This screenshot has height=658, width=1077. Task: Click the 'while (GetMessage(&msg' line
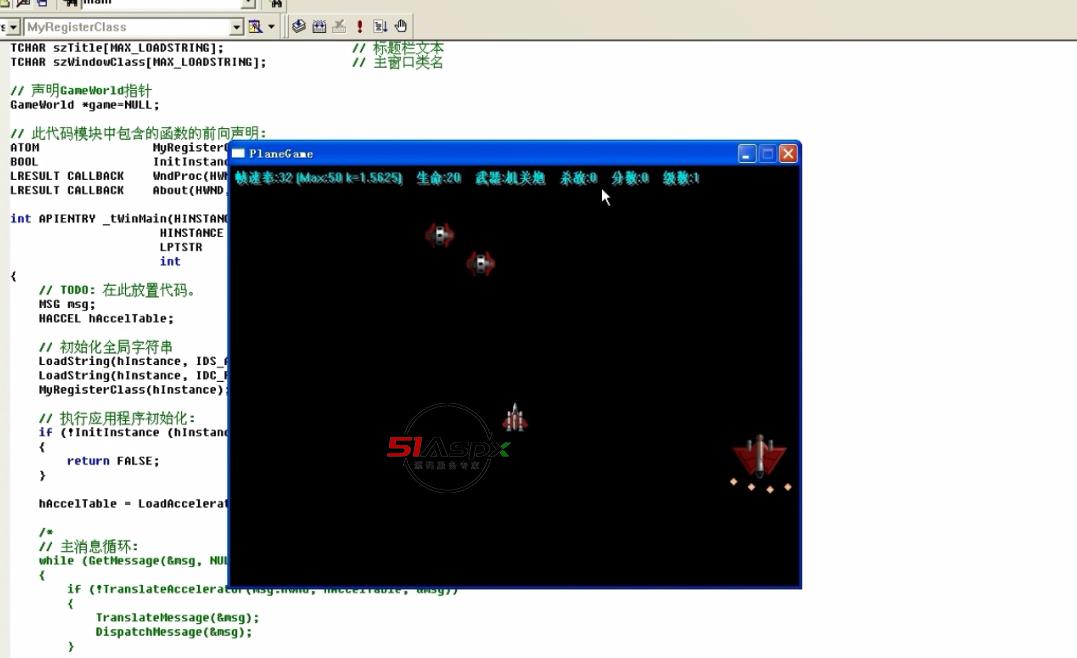(x=133, y=560)
